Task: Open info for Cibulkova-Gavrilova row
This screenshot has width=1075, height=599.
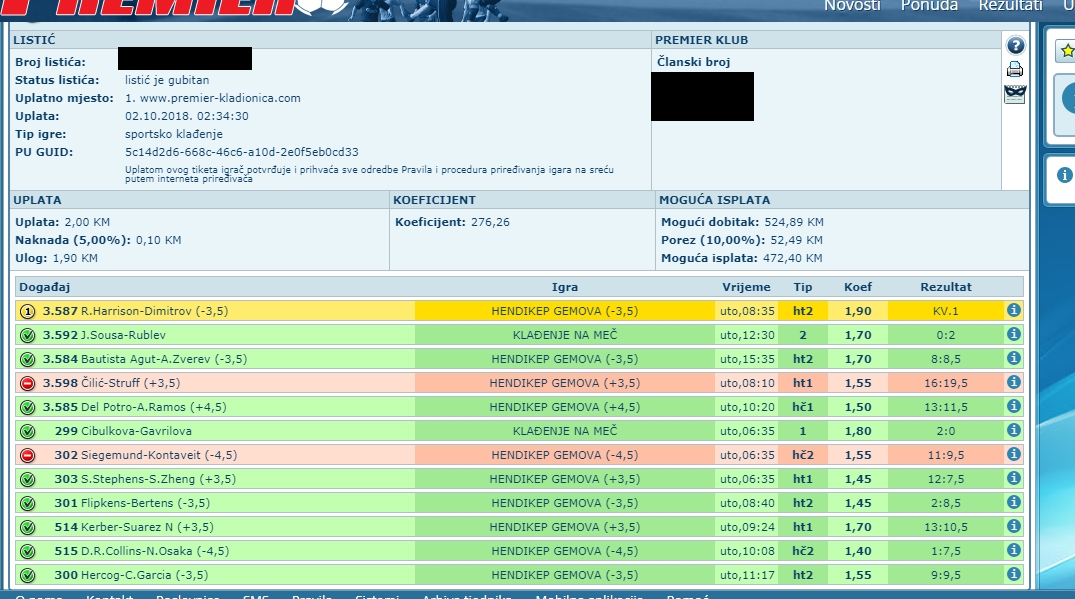Action: tap(1013, 430)
